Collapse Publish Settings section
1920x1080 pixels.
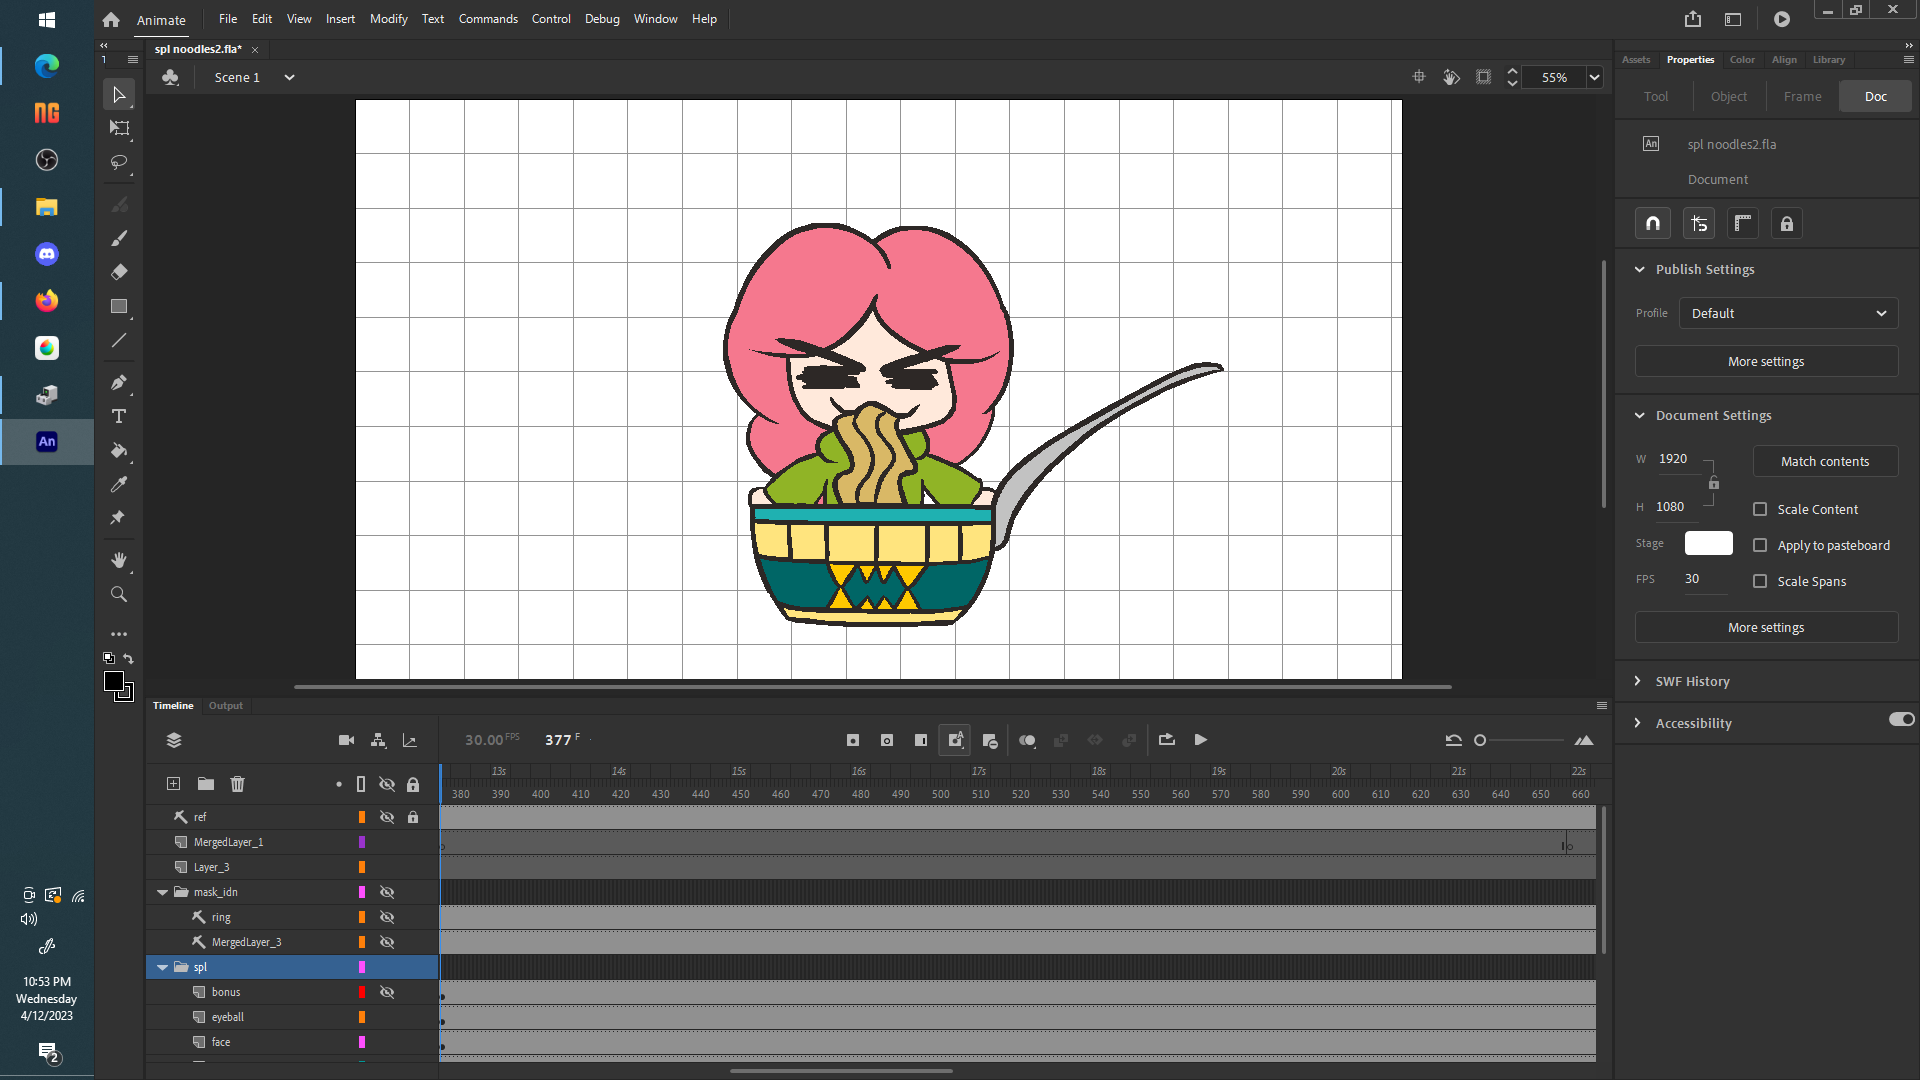(x=1639, y=270)
